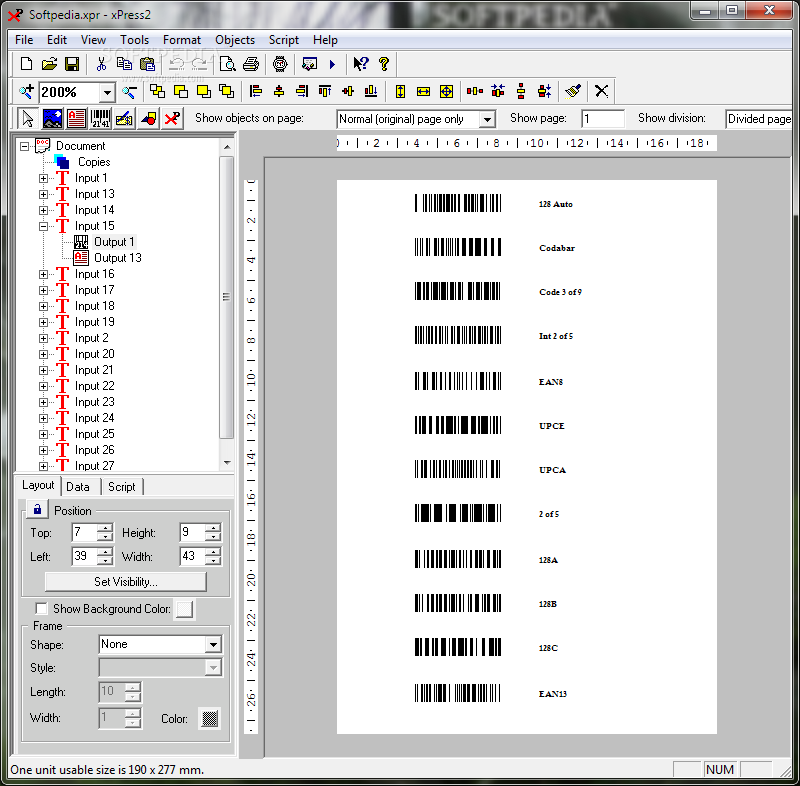Switch to the Data tab
This screenshot has width=800, height=786.
(x=78, y=487)
